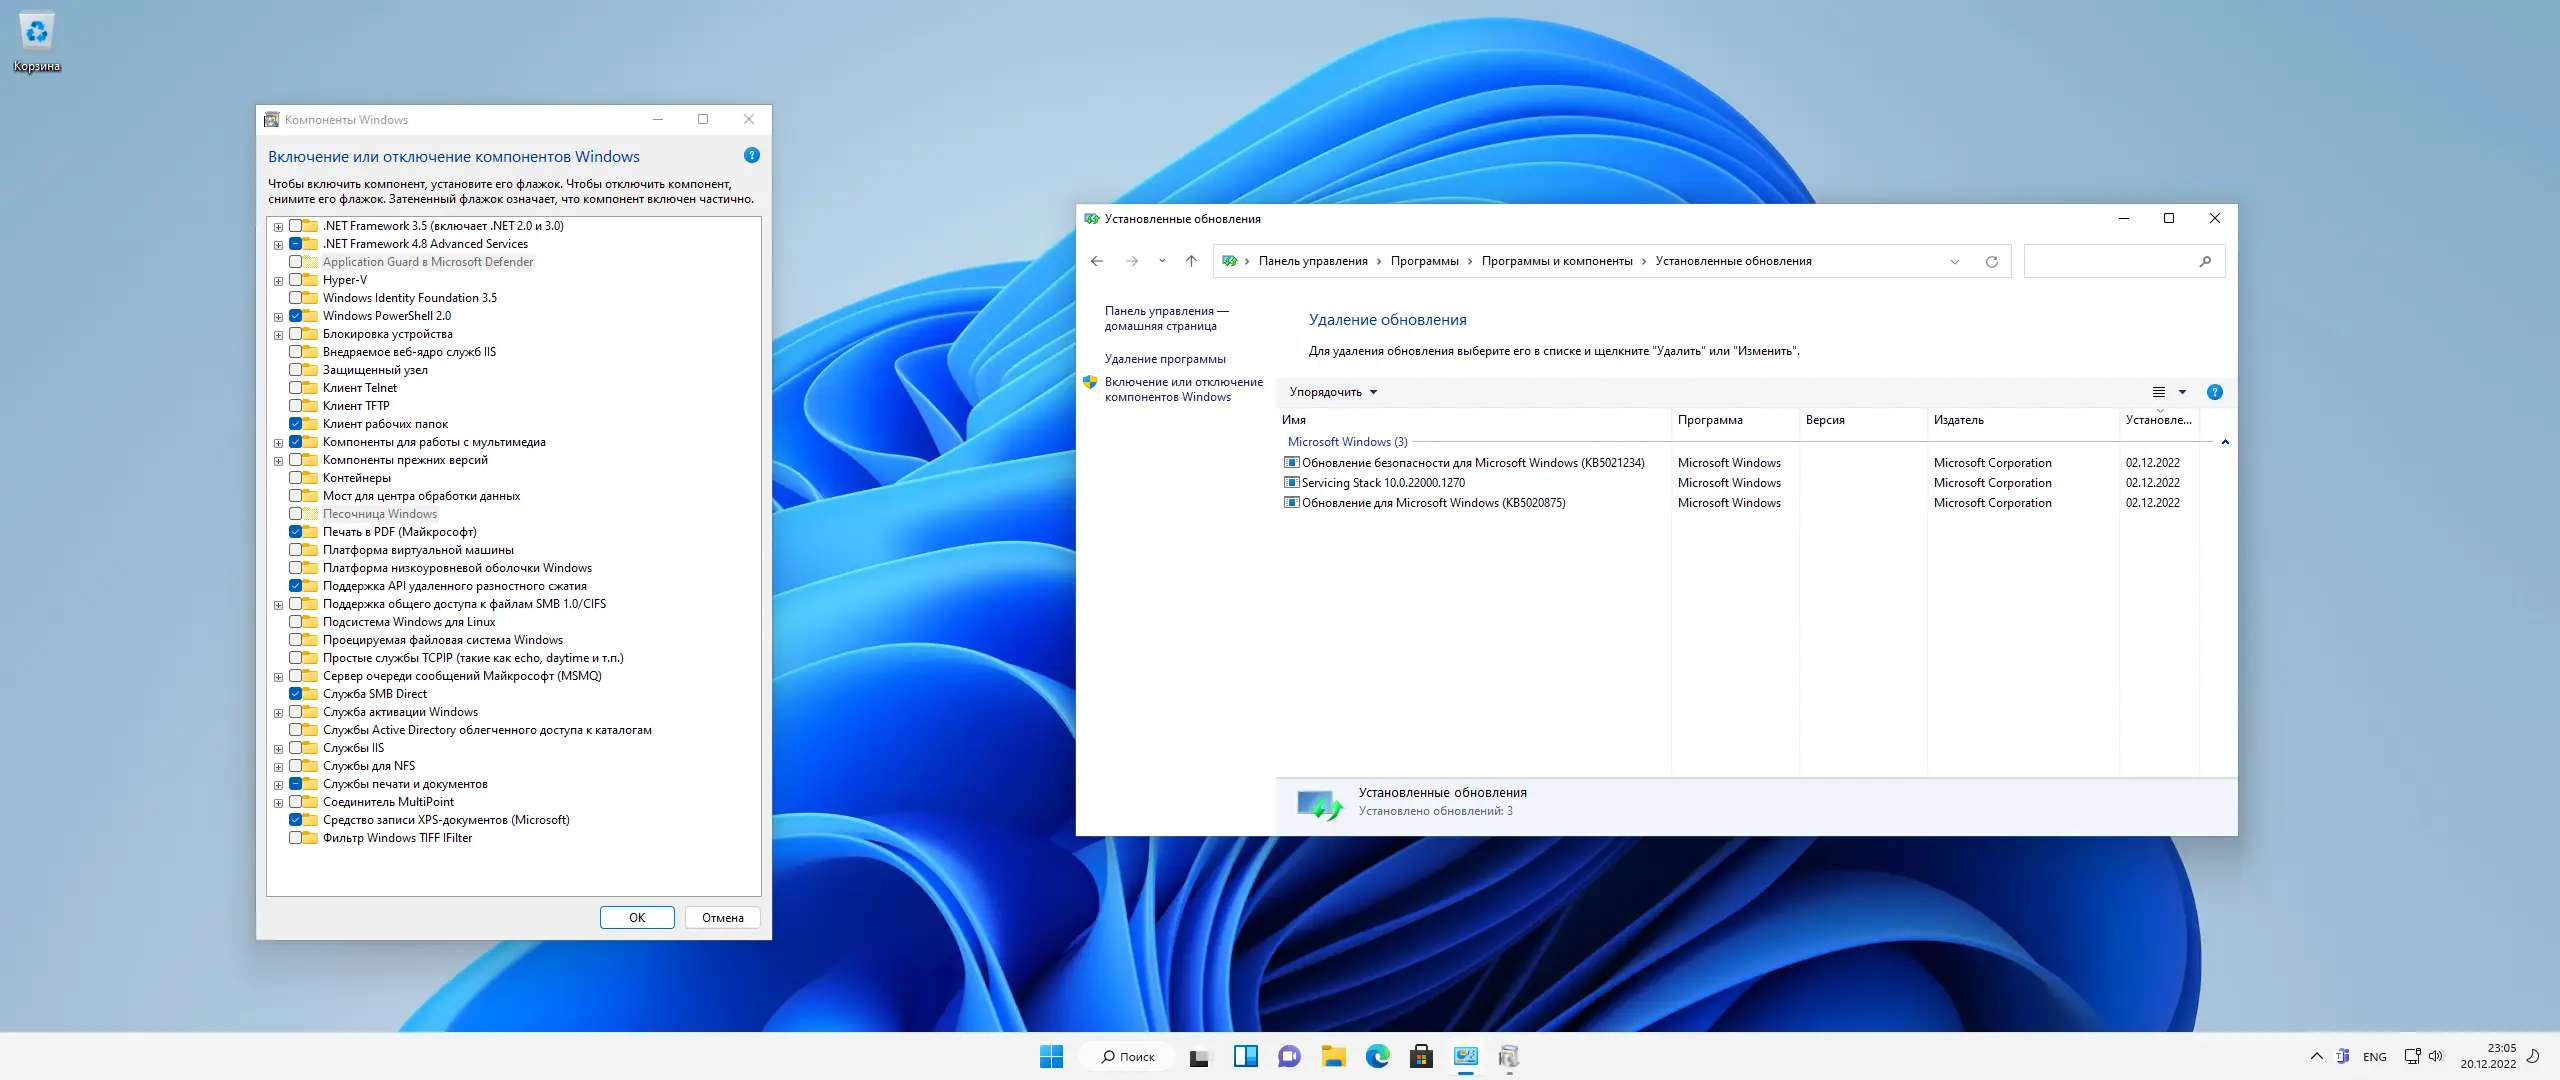The width and height of the screenshot is (2560, 1080).
Task: Click the search field in Installed Updates
Action: (2110, 261)
